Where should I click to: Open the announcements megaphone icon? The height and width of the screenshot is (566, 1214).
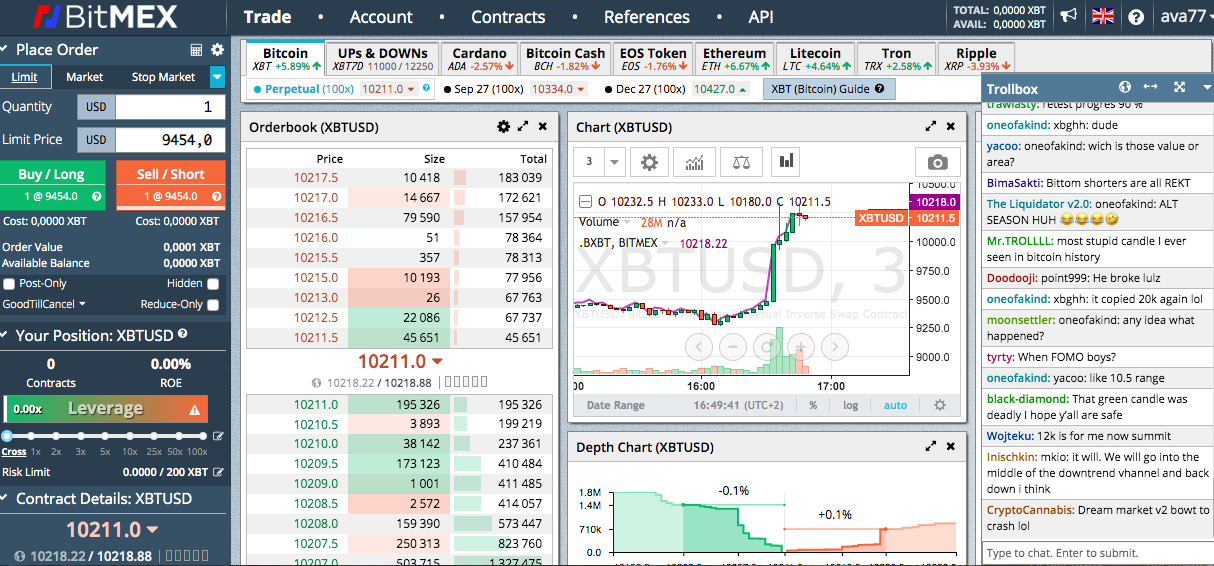pos(1068,16)
